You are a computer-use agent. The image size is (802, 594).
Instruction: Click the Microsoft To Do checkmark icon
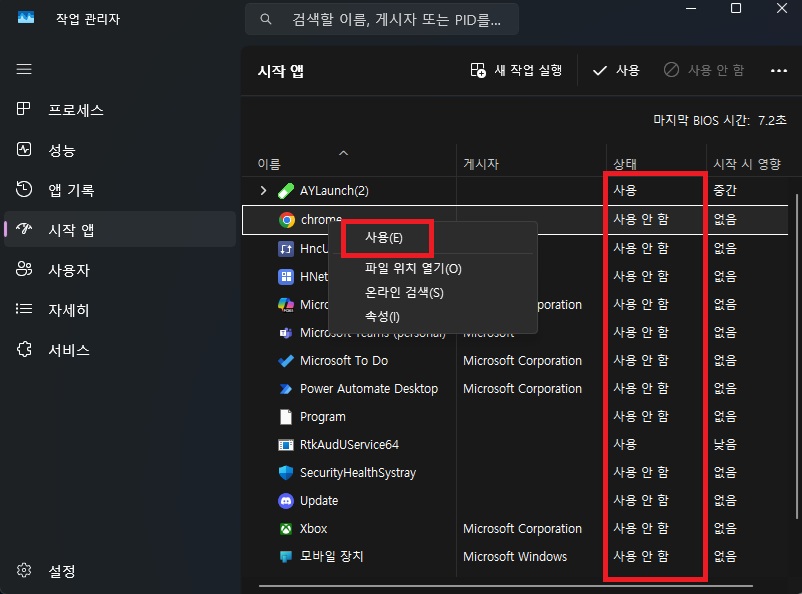pos(286,361)
